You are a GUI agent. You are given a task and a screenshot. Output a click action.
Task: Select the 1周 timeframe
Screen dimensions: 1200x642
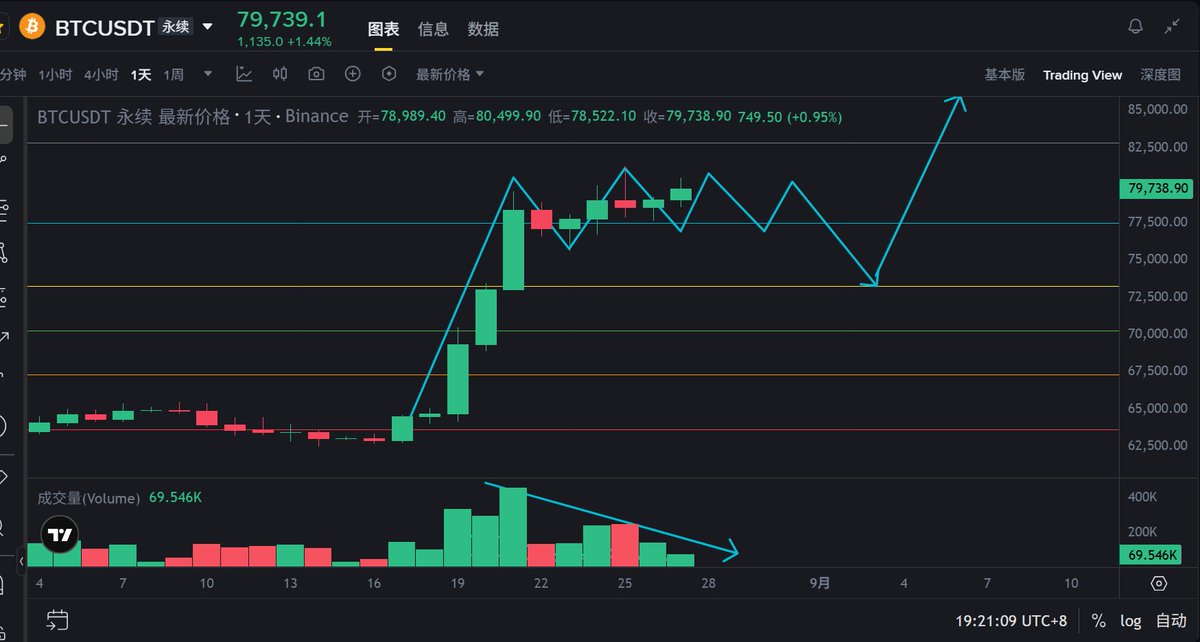click(x=173, y=75)
